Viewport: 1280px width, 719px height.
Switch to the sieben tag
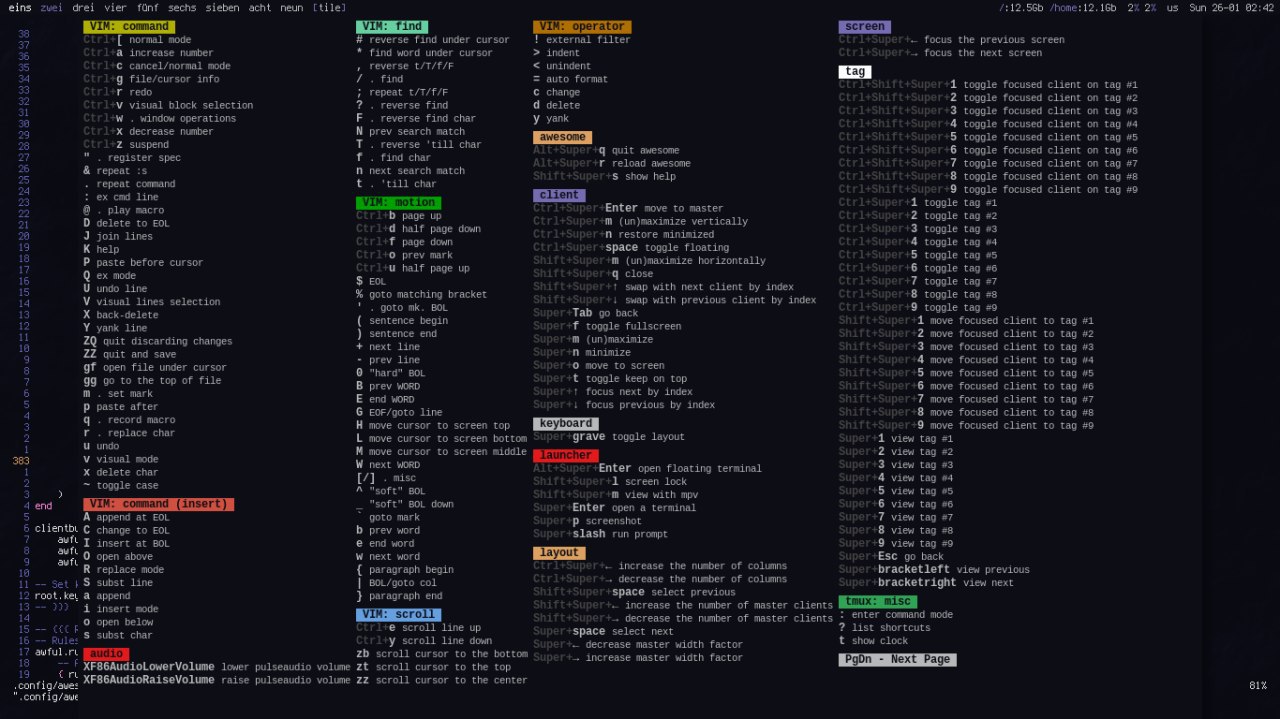click(x=223, y=8)
